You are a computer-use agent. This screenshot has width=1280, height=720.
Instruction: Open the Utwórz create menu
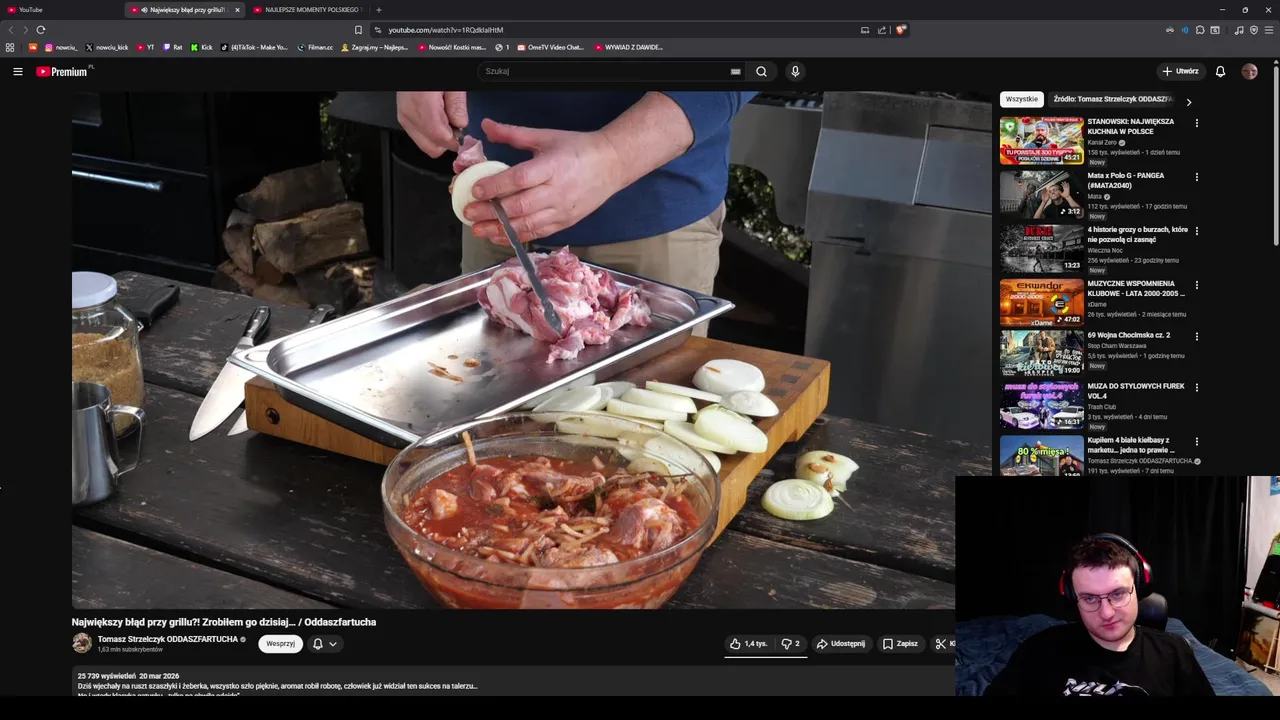[x=1180, y=71]
